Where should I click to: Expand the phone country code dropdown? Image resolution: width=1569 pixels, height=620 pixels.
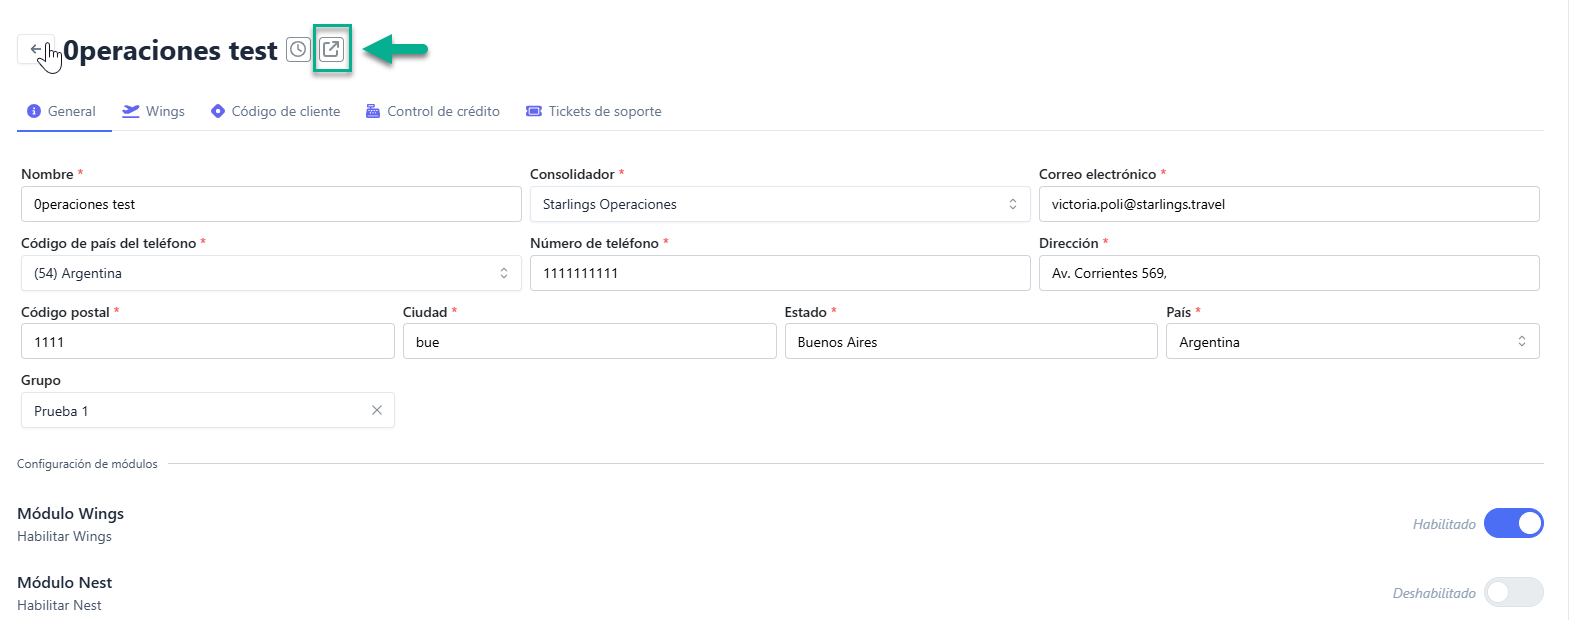pyautogui.click(x=271, y=273)
